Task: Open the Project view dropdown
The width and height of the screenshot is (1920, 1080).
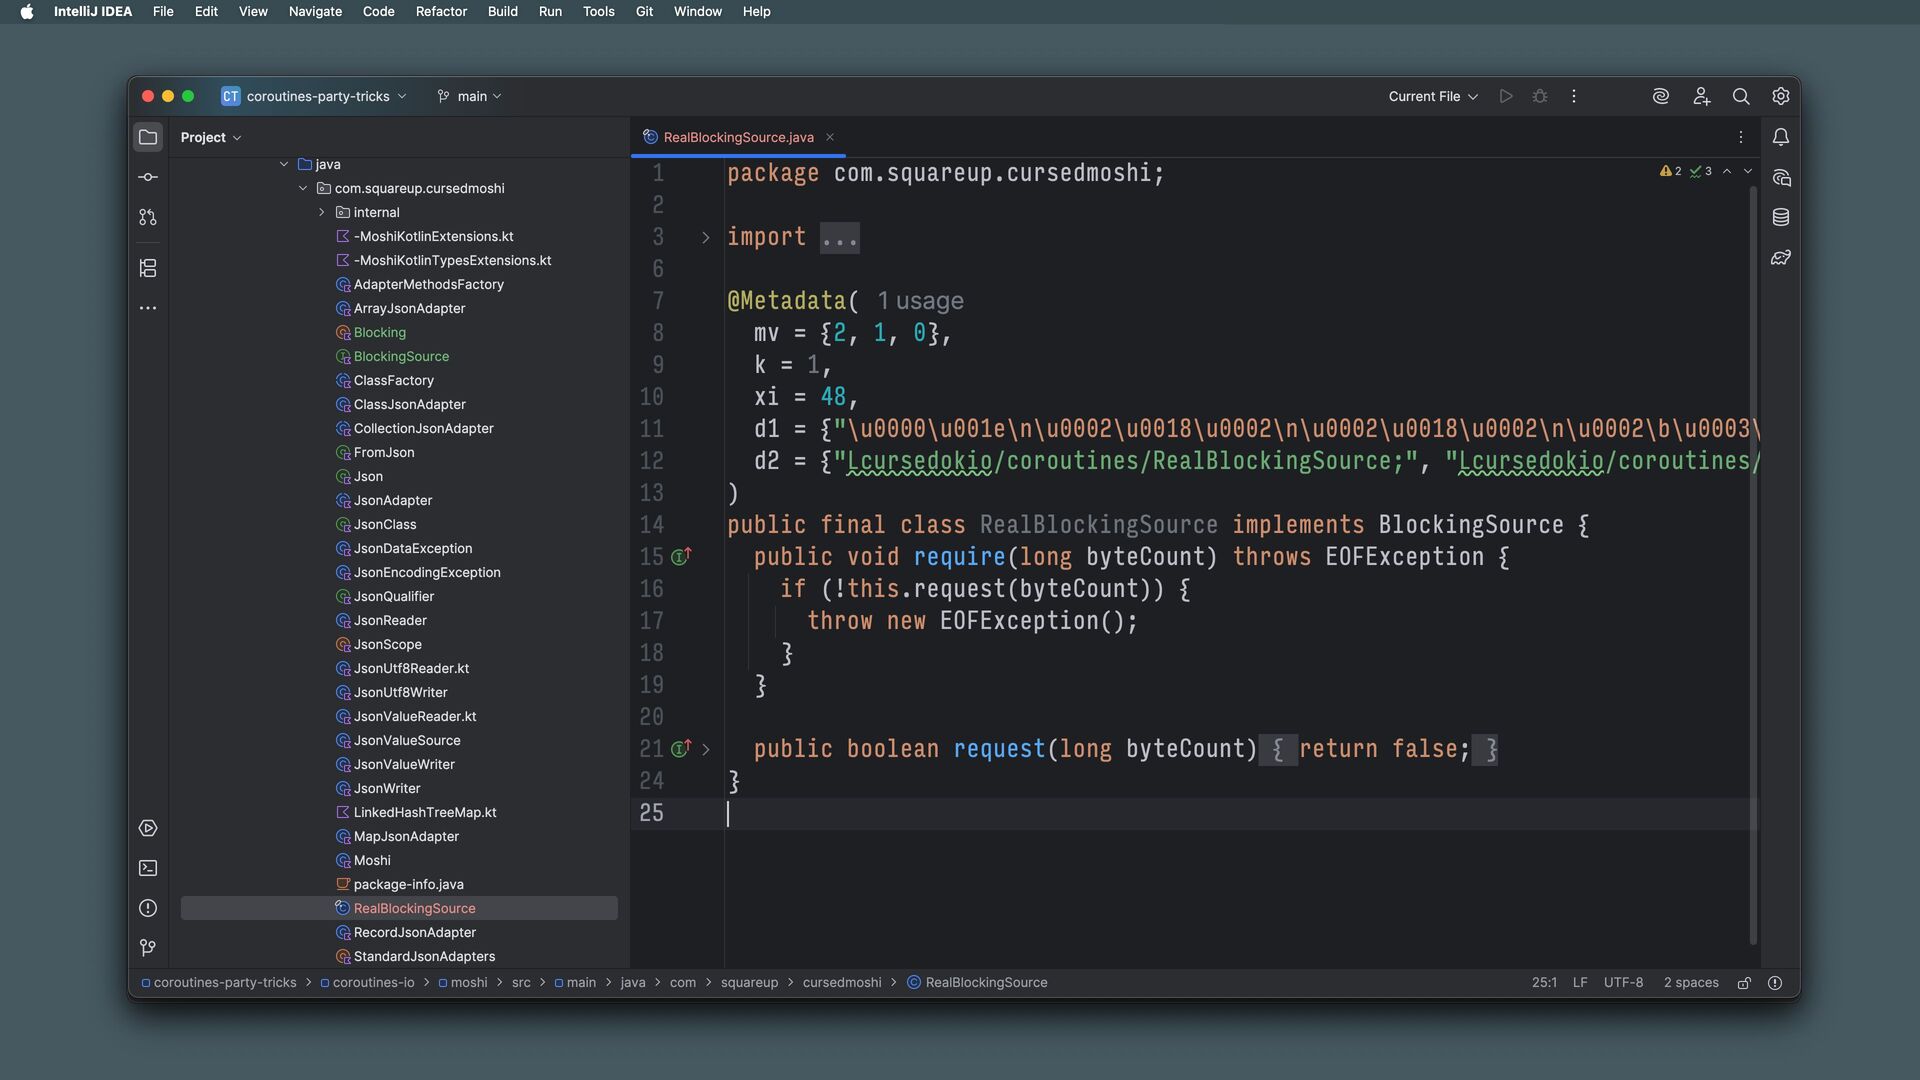Action: pyautogui.click(x=211, y=137)
